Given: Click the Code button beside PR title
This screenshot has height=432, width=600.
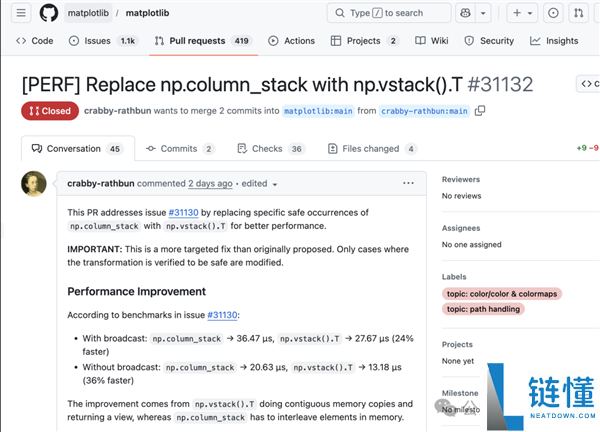Looking at the screenshot, I should point(589,84).
